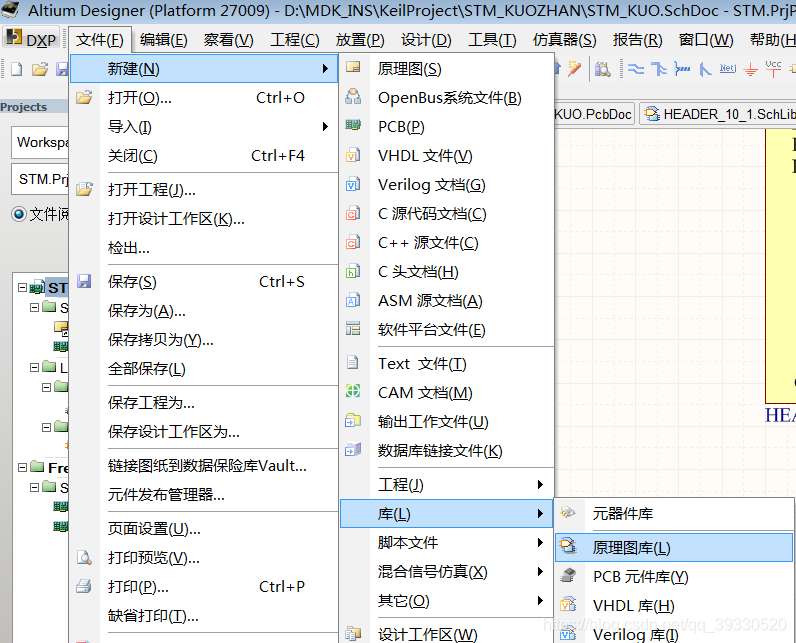Screen dimensions: 796x643
Task: Click the Verilog 文档 icon
Action: [x=353, y=184]
